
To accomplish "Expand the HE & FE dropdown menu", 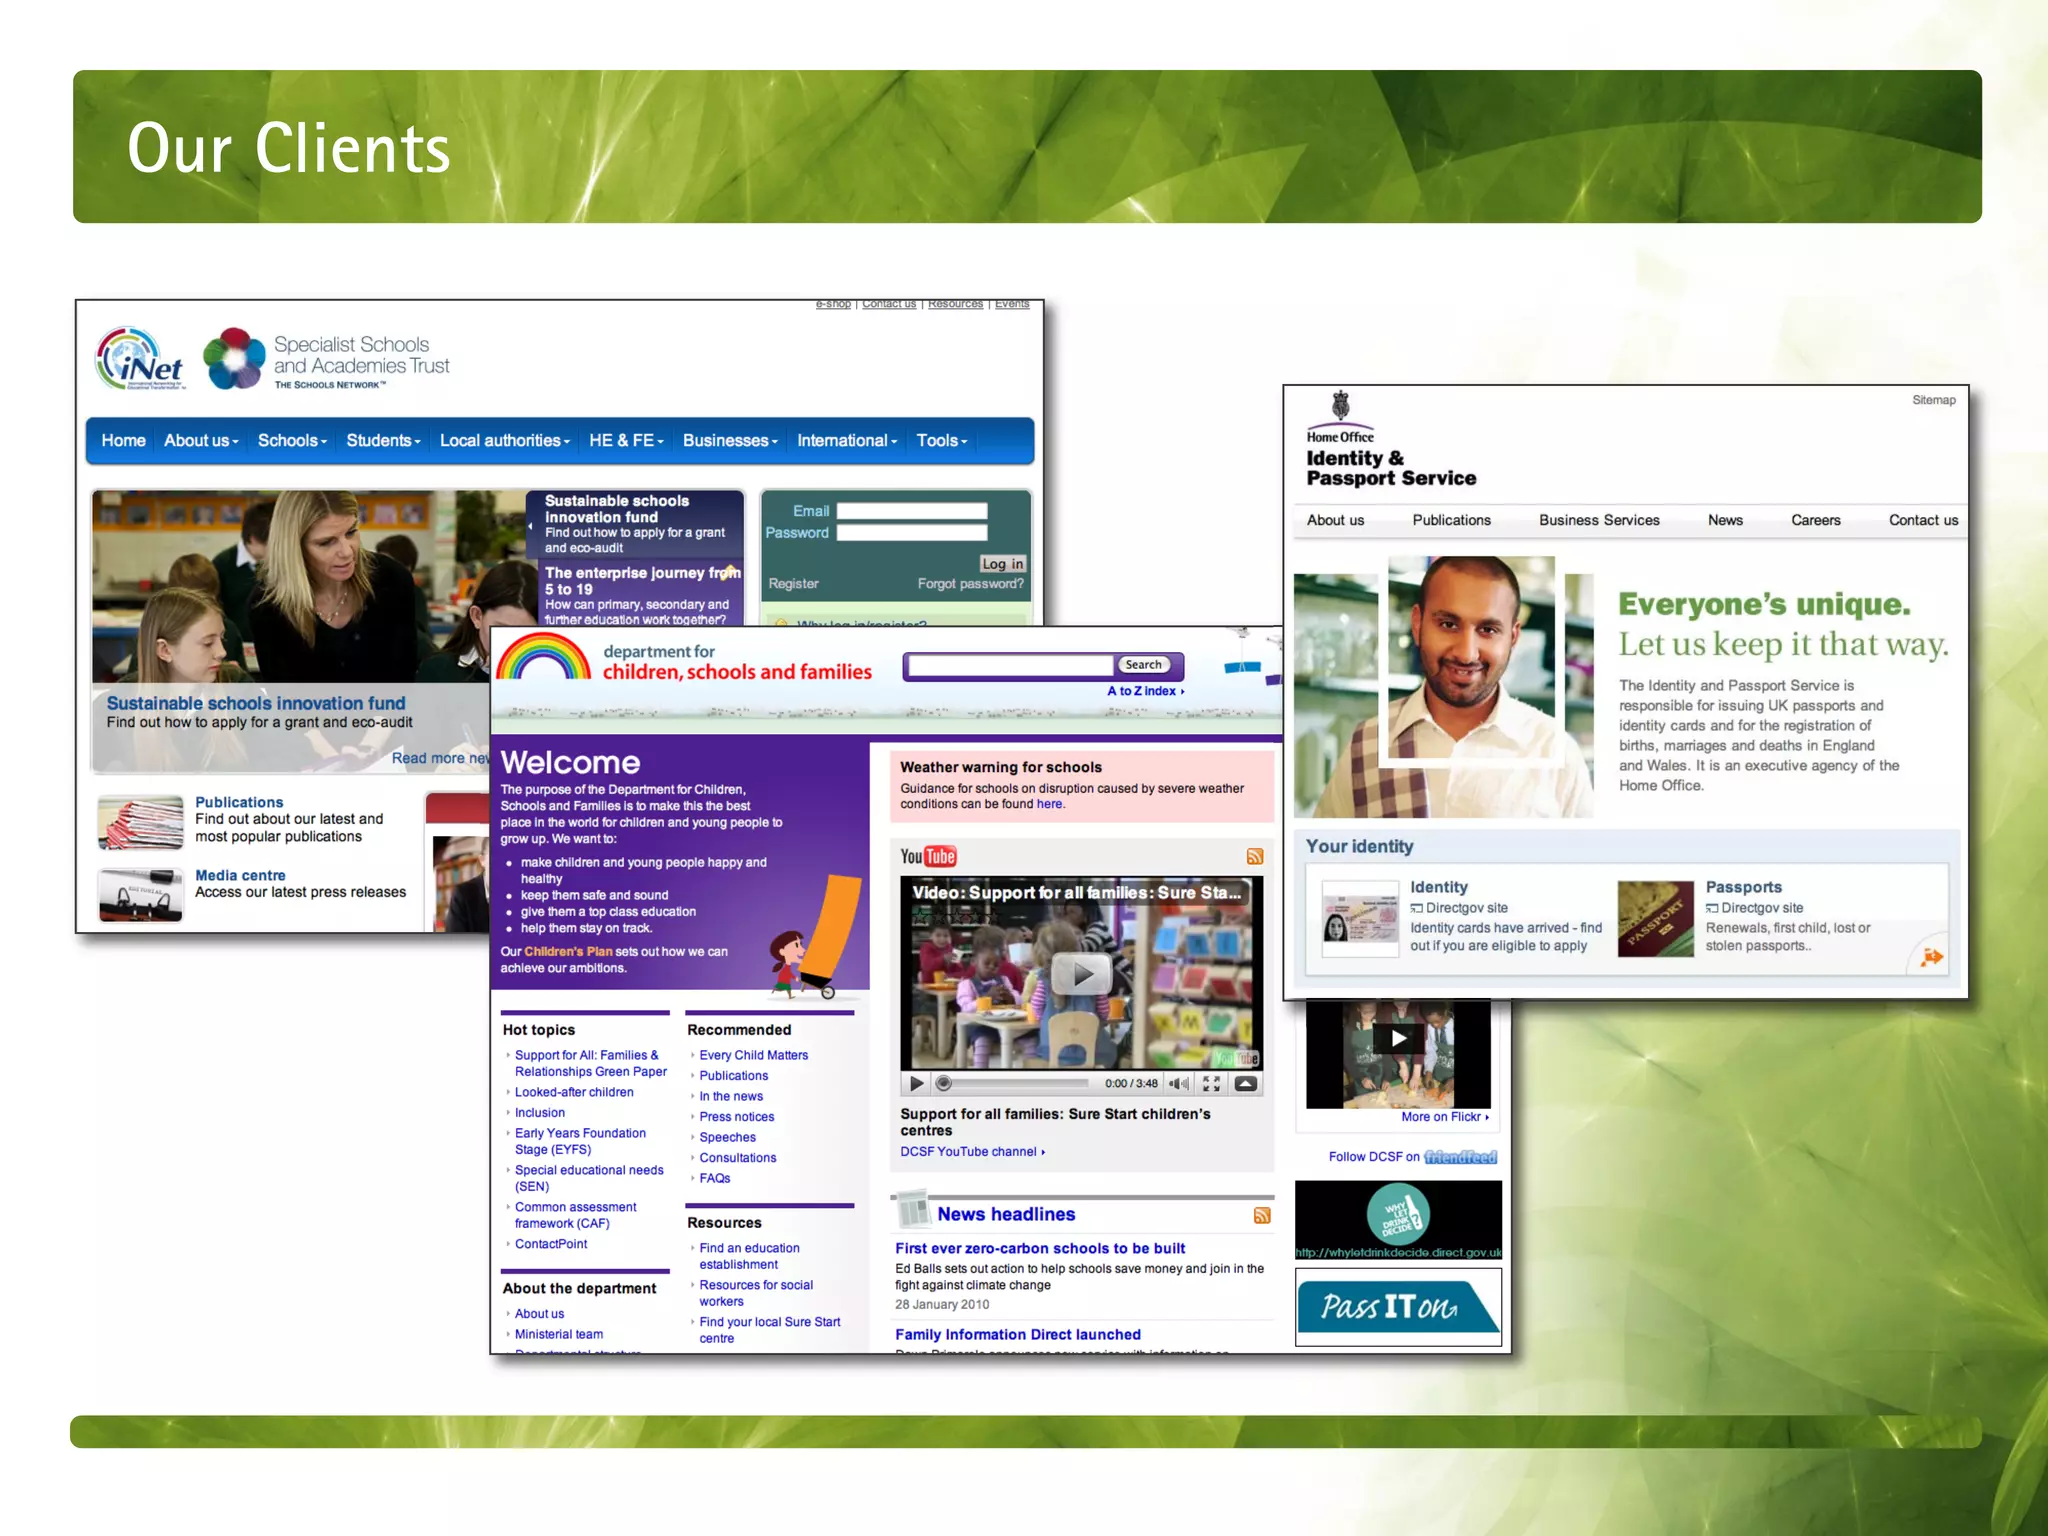I will point(626,441).
